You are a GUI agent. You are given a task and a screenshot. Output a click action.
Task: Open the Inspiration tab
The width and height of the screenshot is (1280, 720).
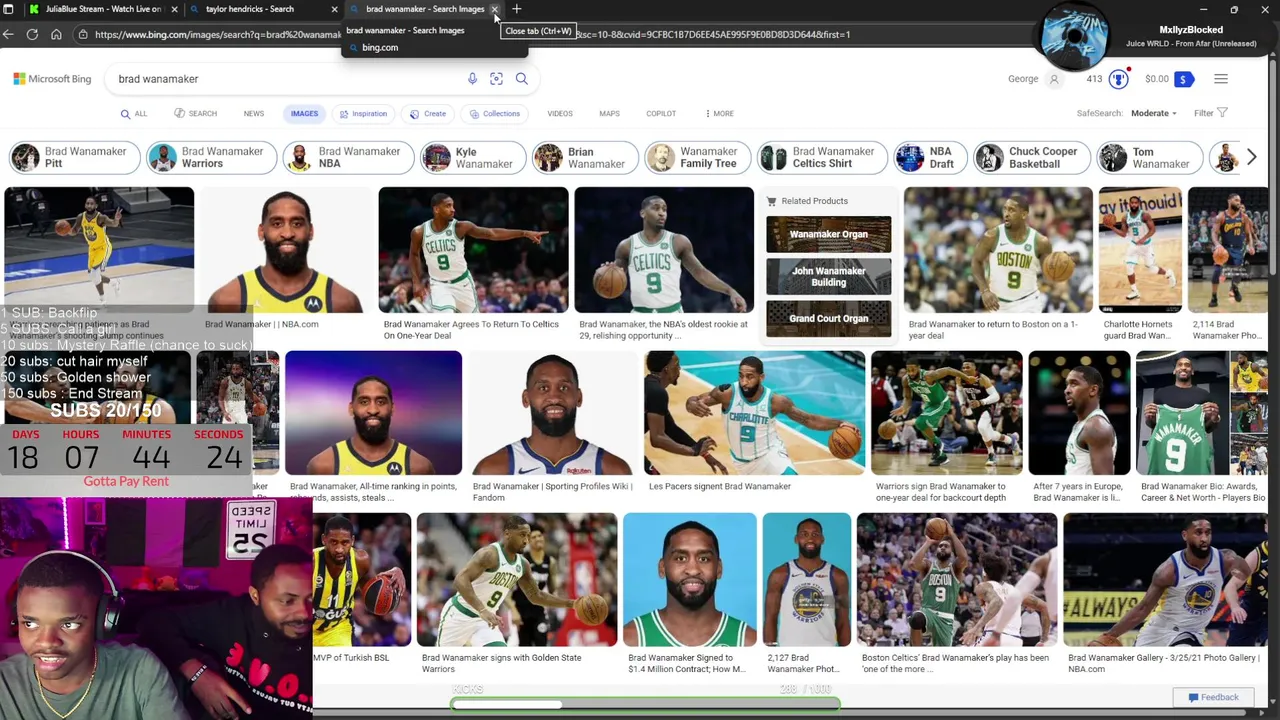(362, 114)
